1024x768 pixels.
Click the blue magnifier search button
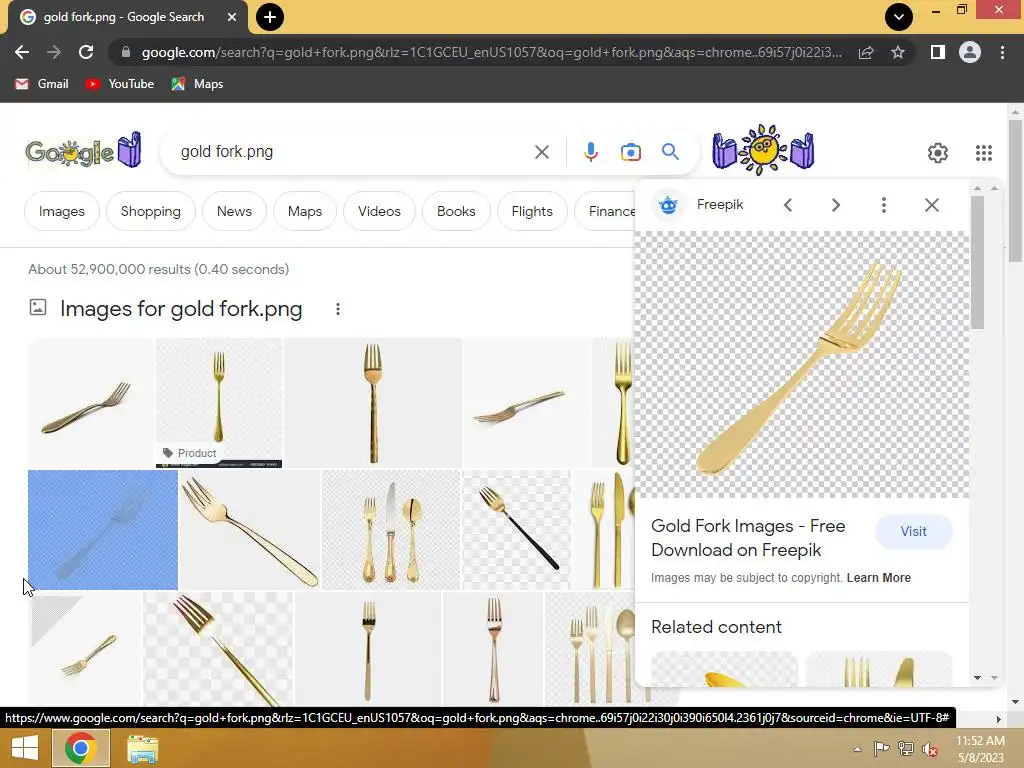pyautogui.click(x=670, y=152)
